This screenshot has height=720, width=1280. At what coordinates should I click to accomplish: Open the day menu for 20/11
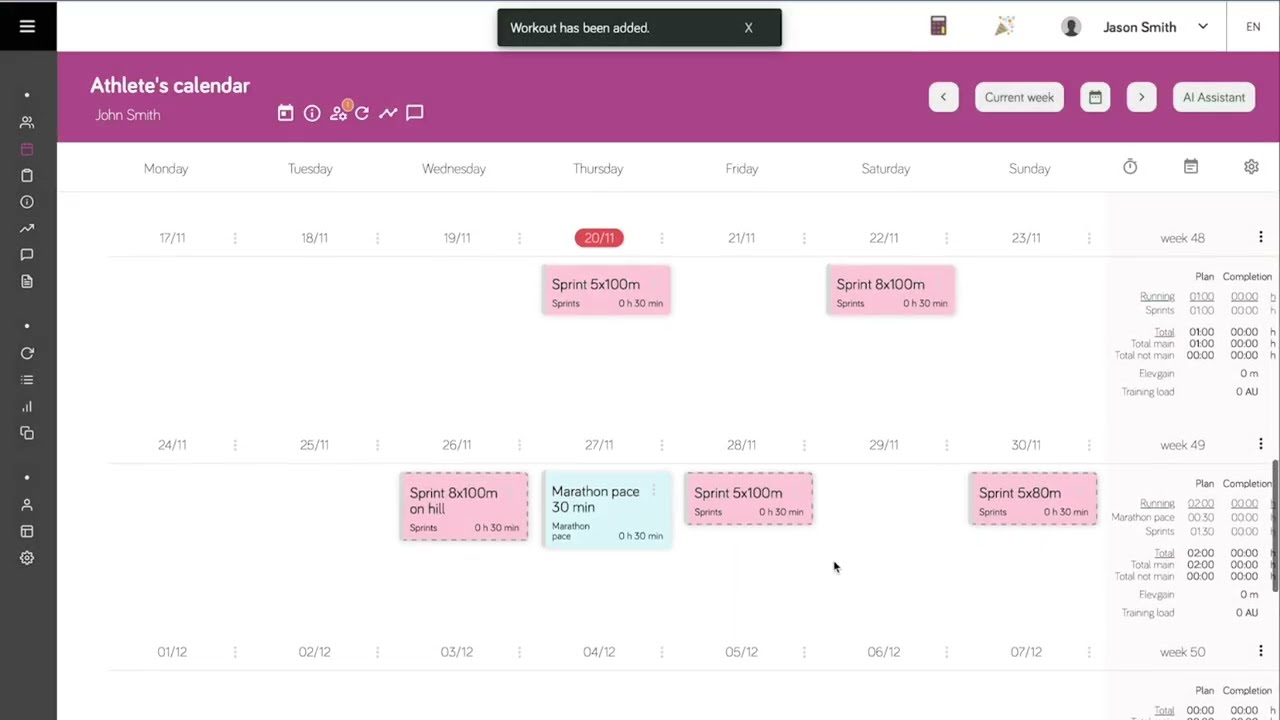(x=662, y=238)
